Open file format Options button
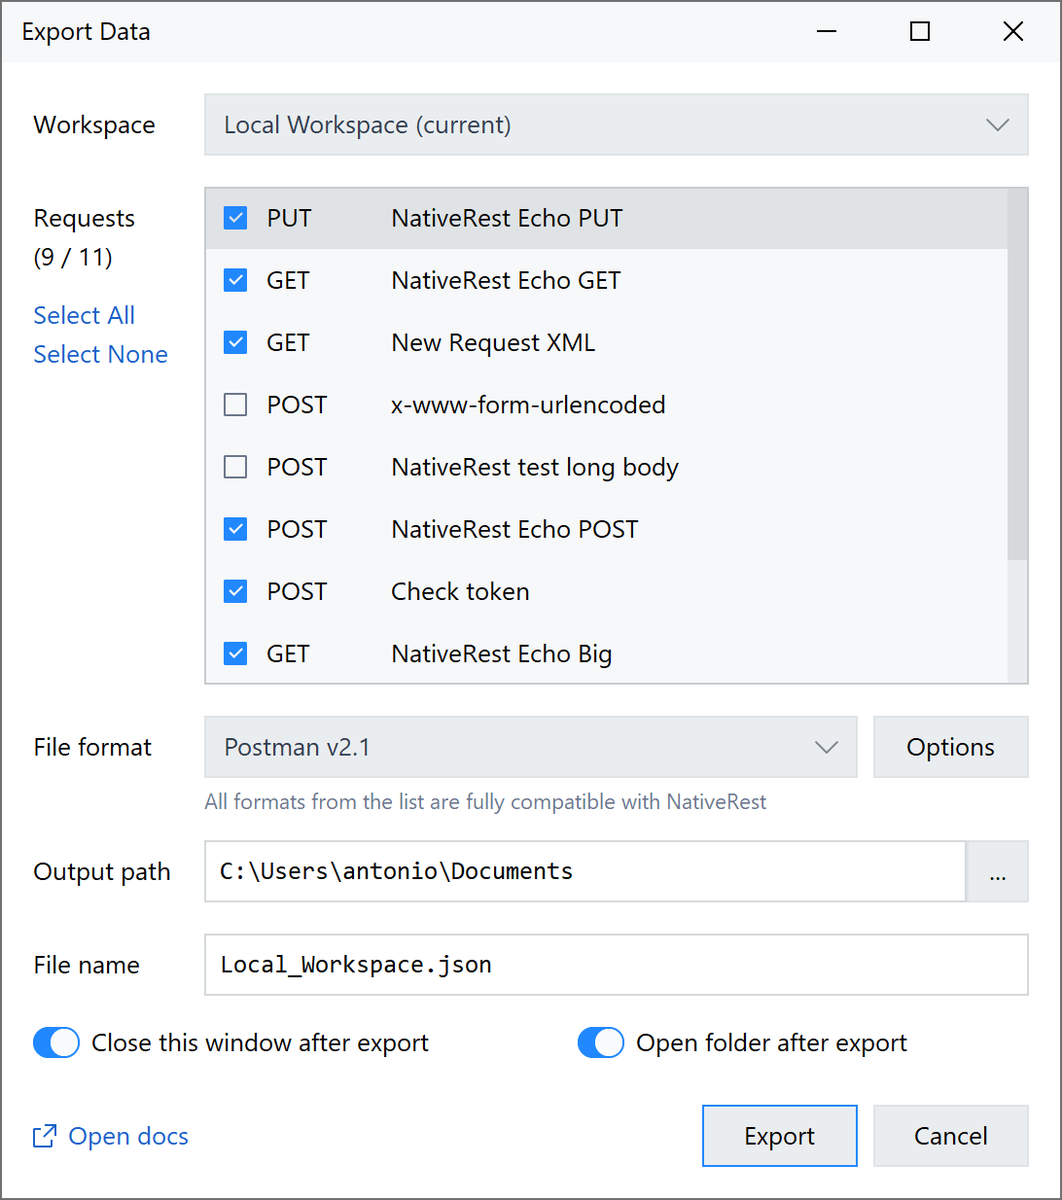The height and width of the screenshot is (1200, 1062). (951, 747)
